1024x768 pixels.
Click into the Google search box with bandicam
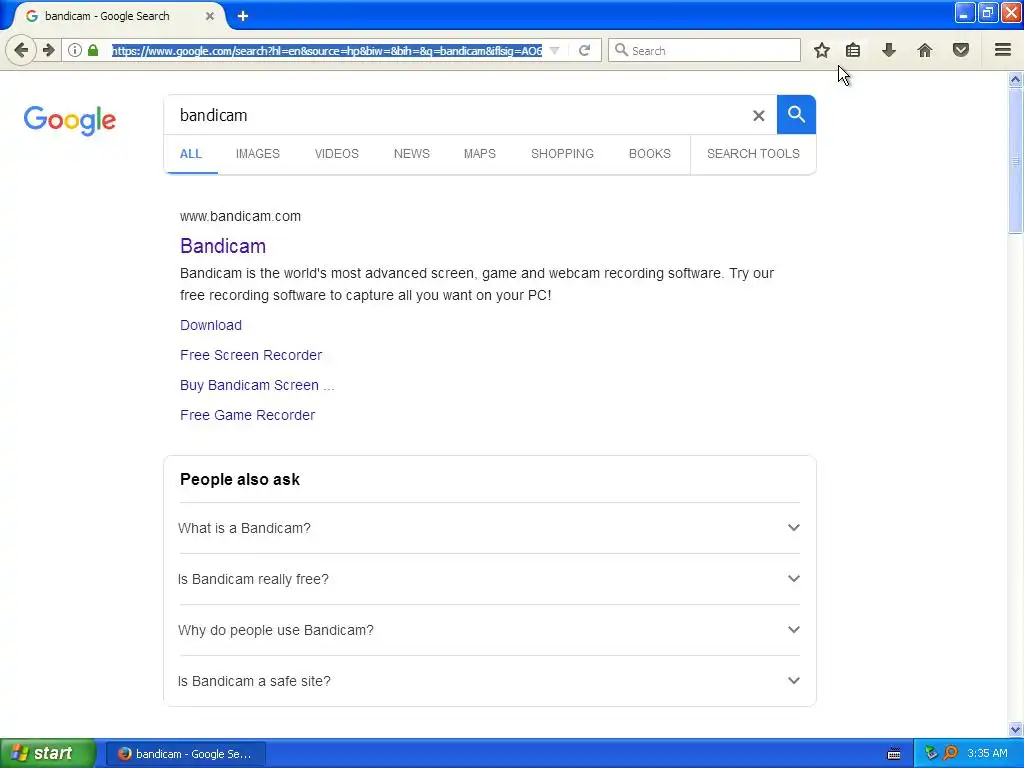(457, 115)
